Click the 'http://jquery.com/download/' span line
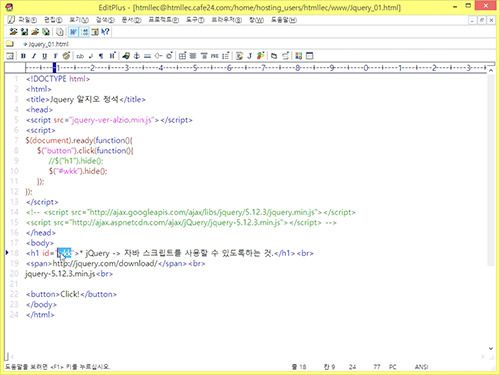 point(115,264)
